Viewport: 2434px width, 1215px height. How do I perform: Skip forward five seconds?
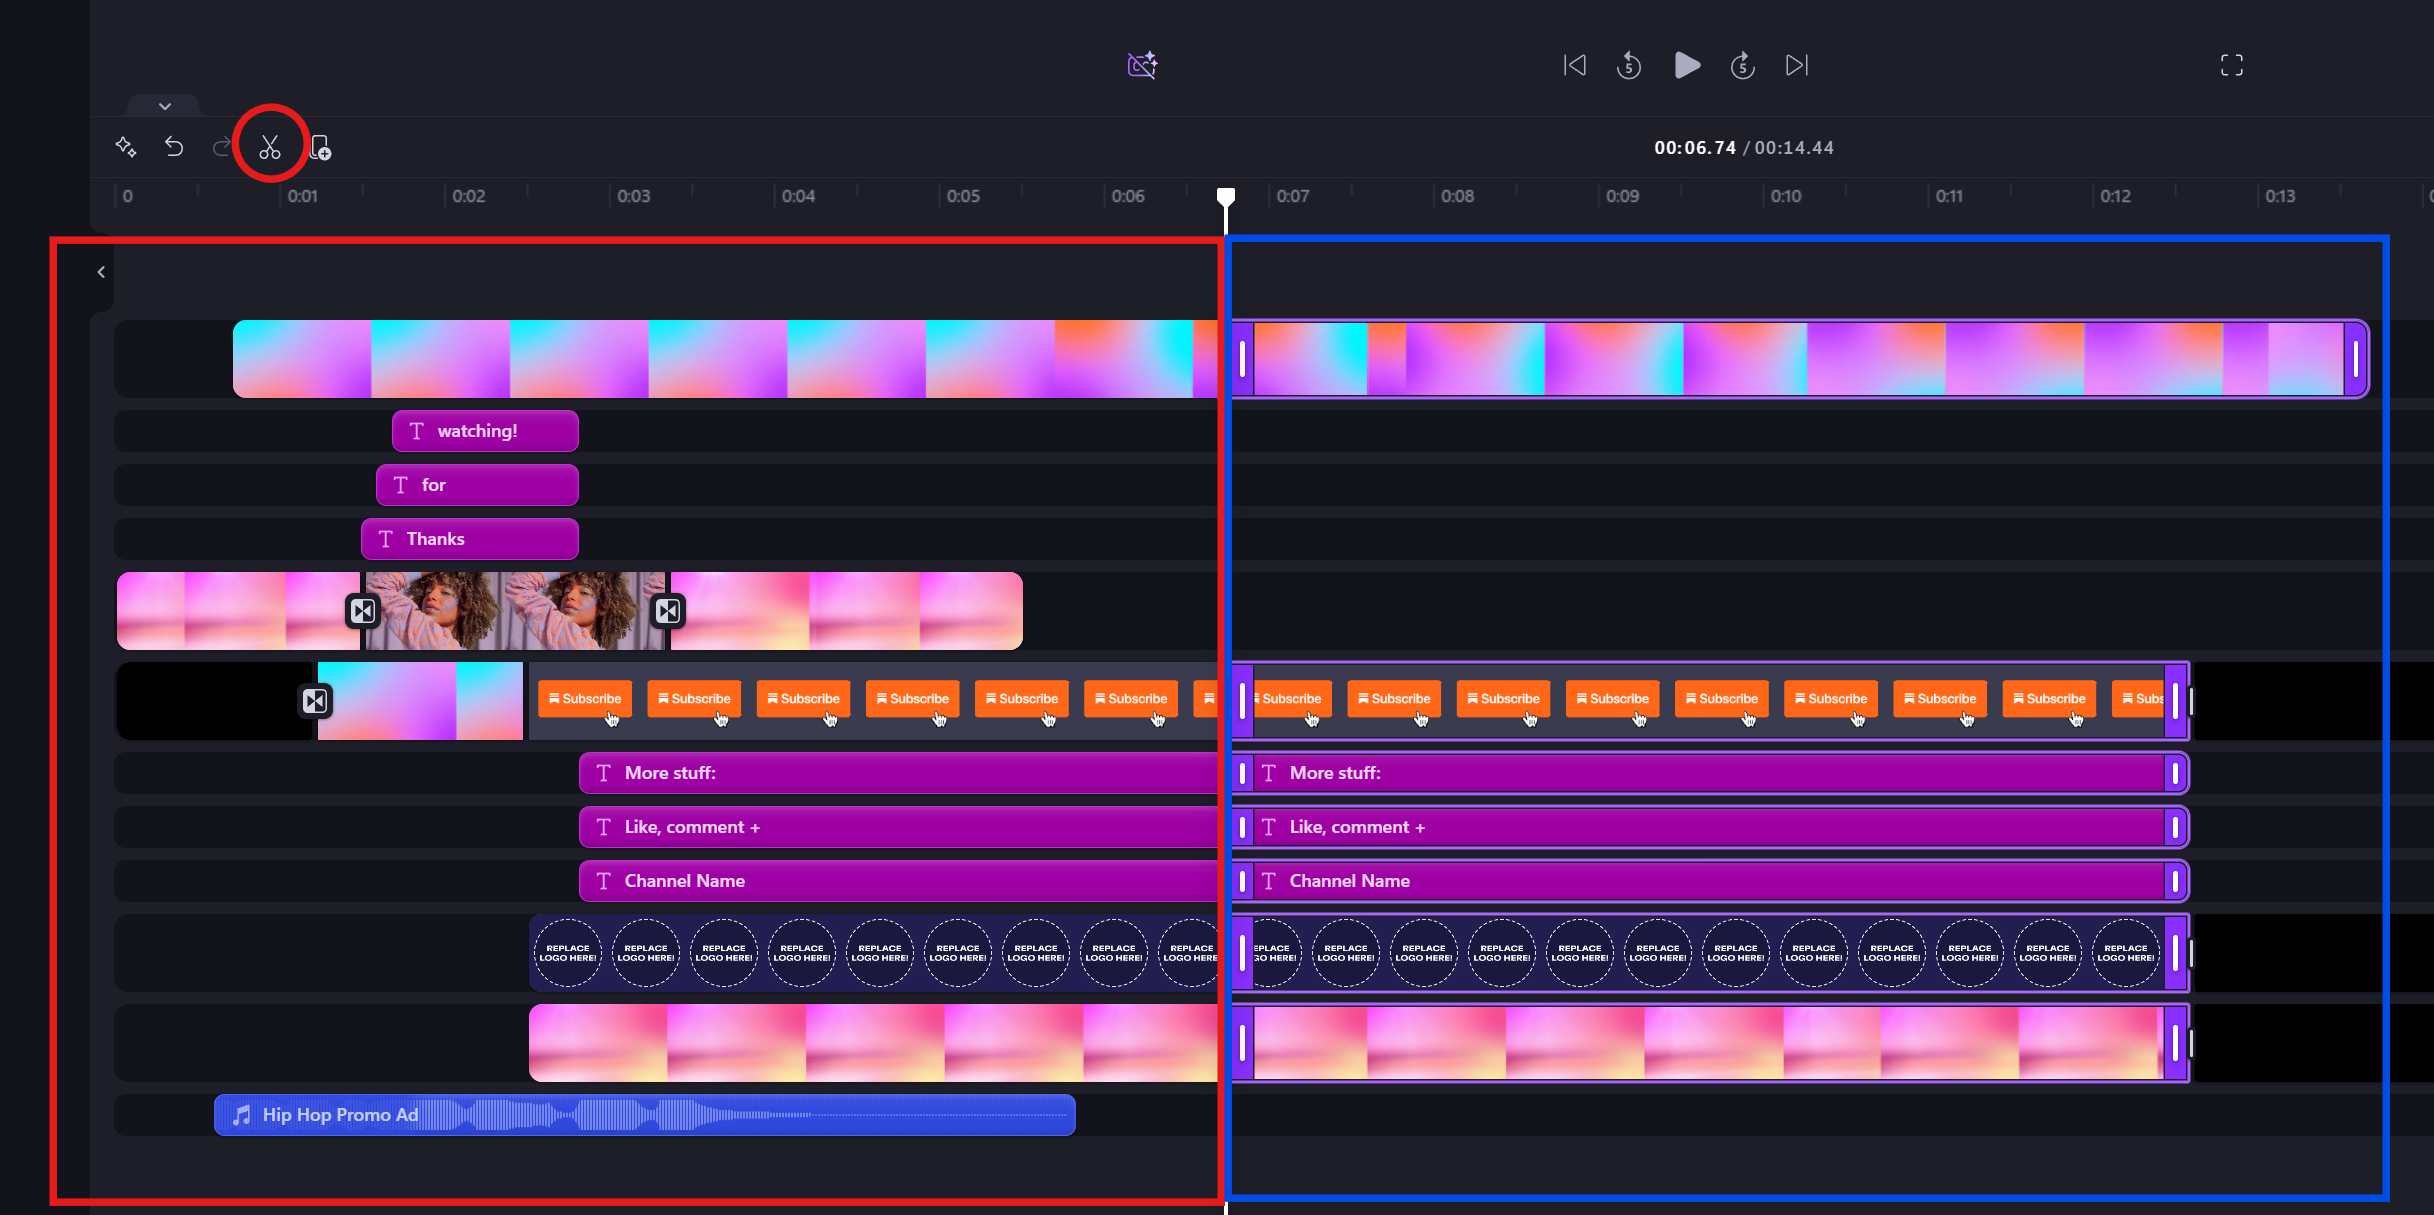(1743, 65)
